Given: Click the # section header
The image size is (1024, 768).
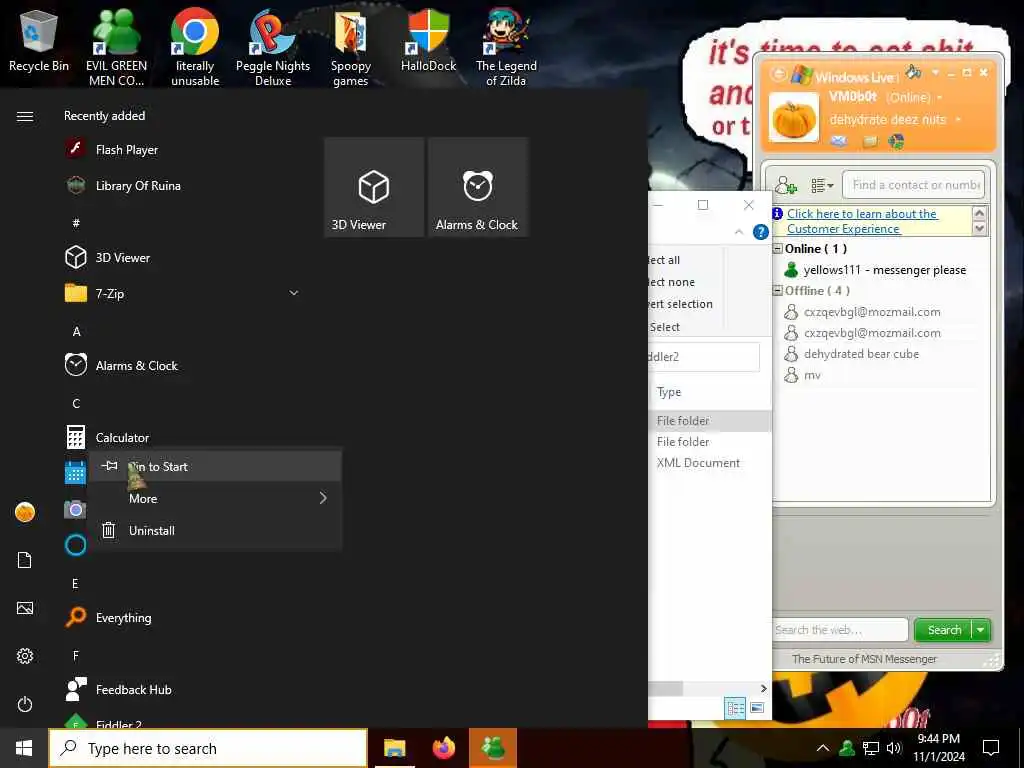Looking at the screenshot, I should tap(76, 223).
